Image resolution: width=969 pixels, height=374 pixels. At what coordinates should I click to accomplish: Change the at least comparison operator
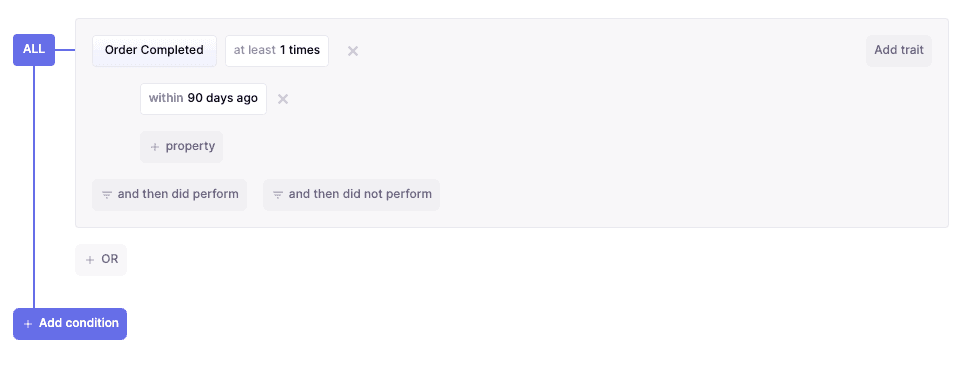coord(255,51)
